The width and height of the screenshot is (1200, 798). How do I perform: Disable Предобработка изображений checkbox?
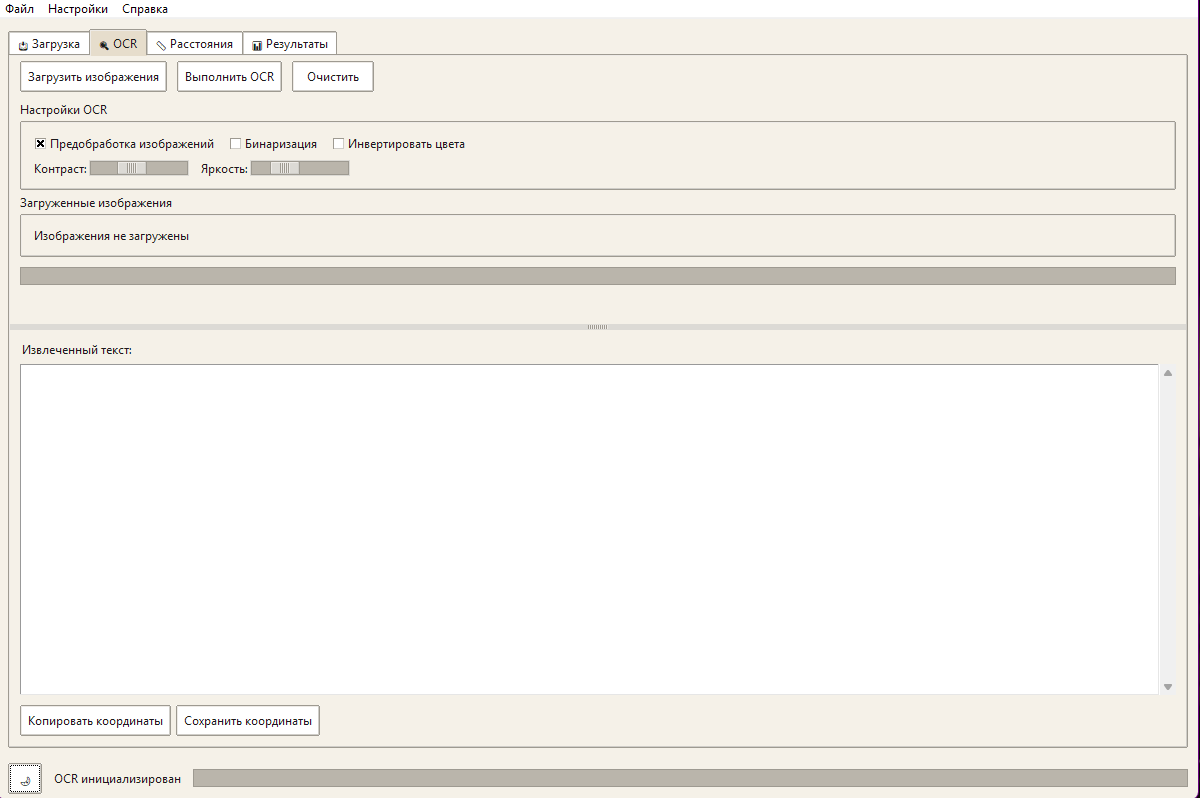click(41, 144)
